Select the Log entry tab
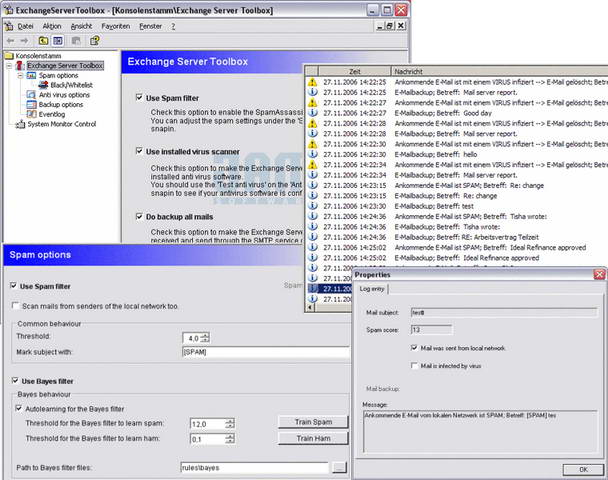The width and height of the screenshot is (608, 480). coord(372,289)
